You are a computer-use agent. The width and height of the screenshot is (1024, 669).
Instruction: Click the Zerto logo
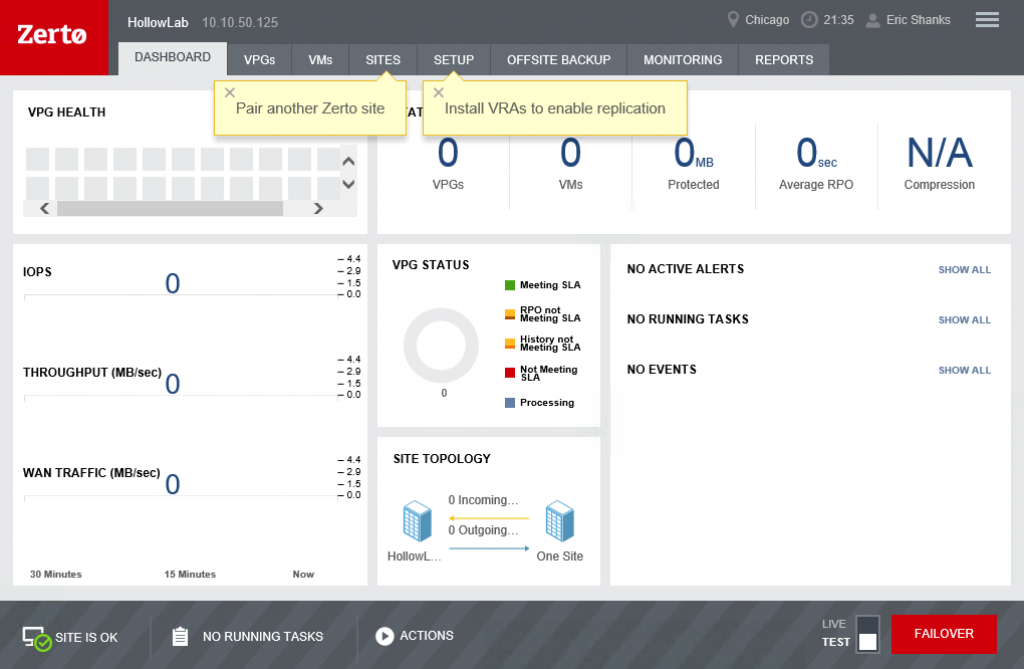(52, 35)
